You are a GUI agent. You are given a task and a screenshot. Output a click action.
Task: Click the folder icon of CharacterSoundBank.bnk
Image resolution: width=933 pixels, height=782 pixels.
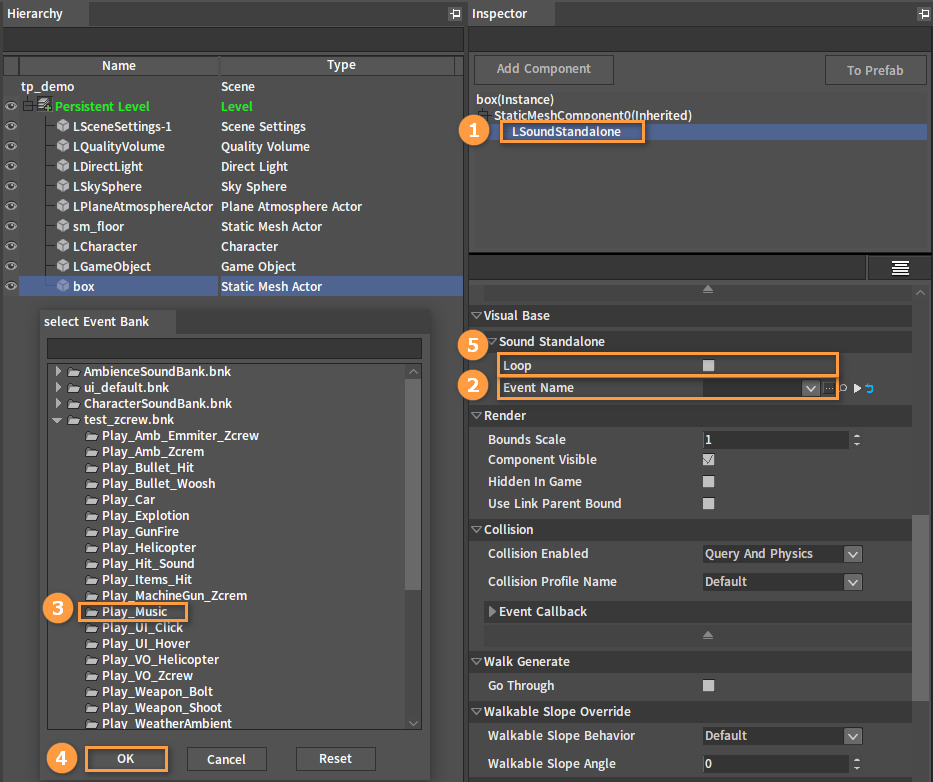(74, 404)
